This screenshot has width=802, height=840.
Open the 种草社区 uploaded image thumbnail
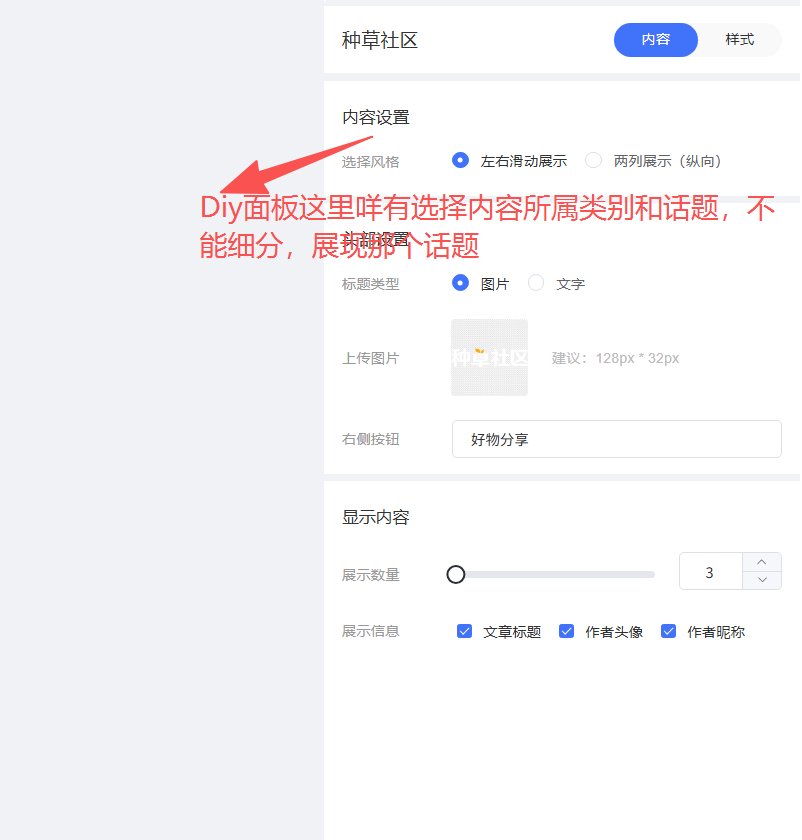coord(489,357)
